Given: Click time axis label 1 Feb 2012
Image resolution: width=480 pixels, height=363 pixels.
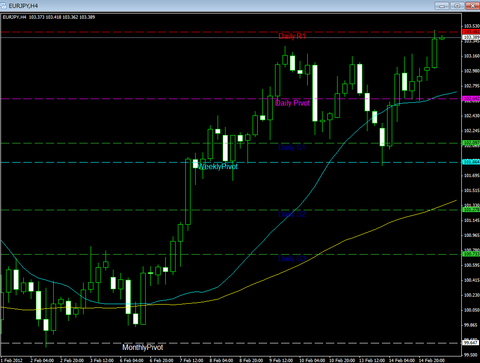Looking at the screenshot, I should pos(12,360).
